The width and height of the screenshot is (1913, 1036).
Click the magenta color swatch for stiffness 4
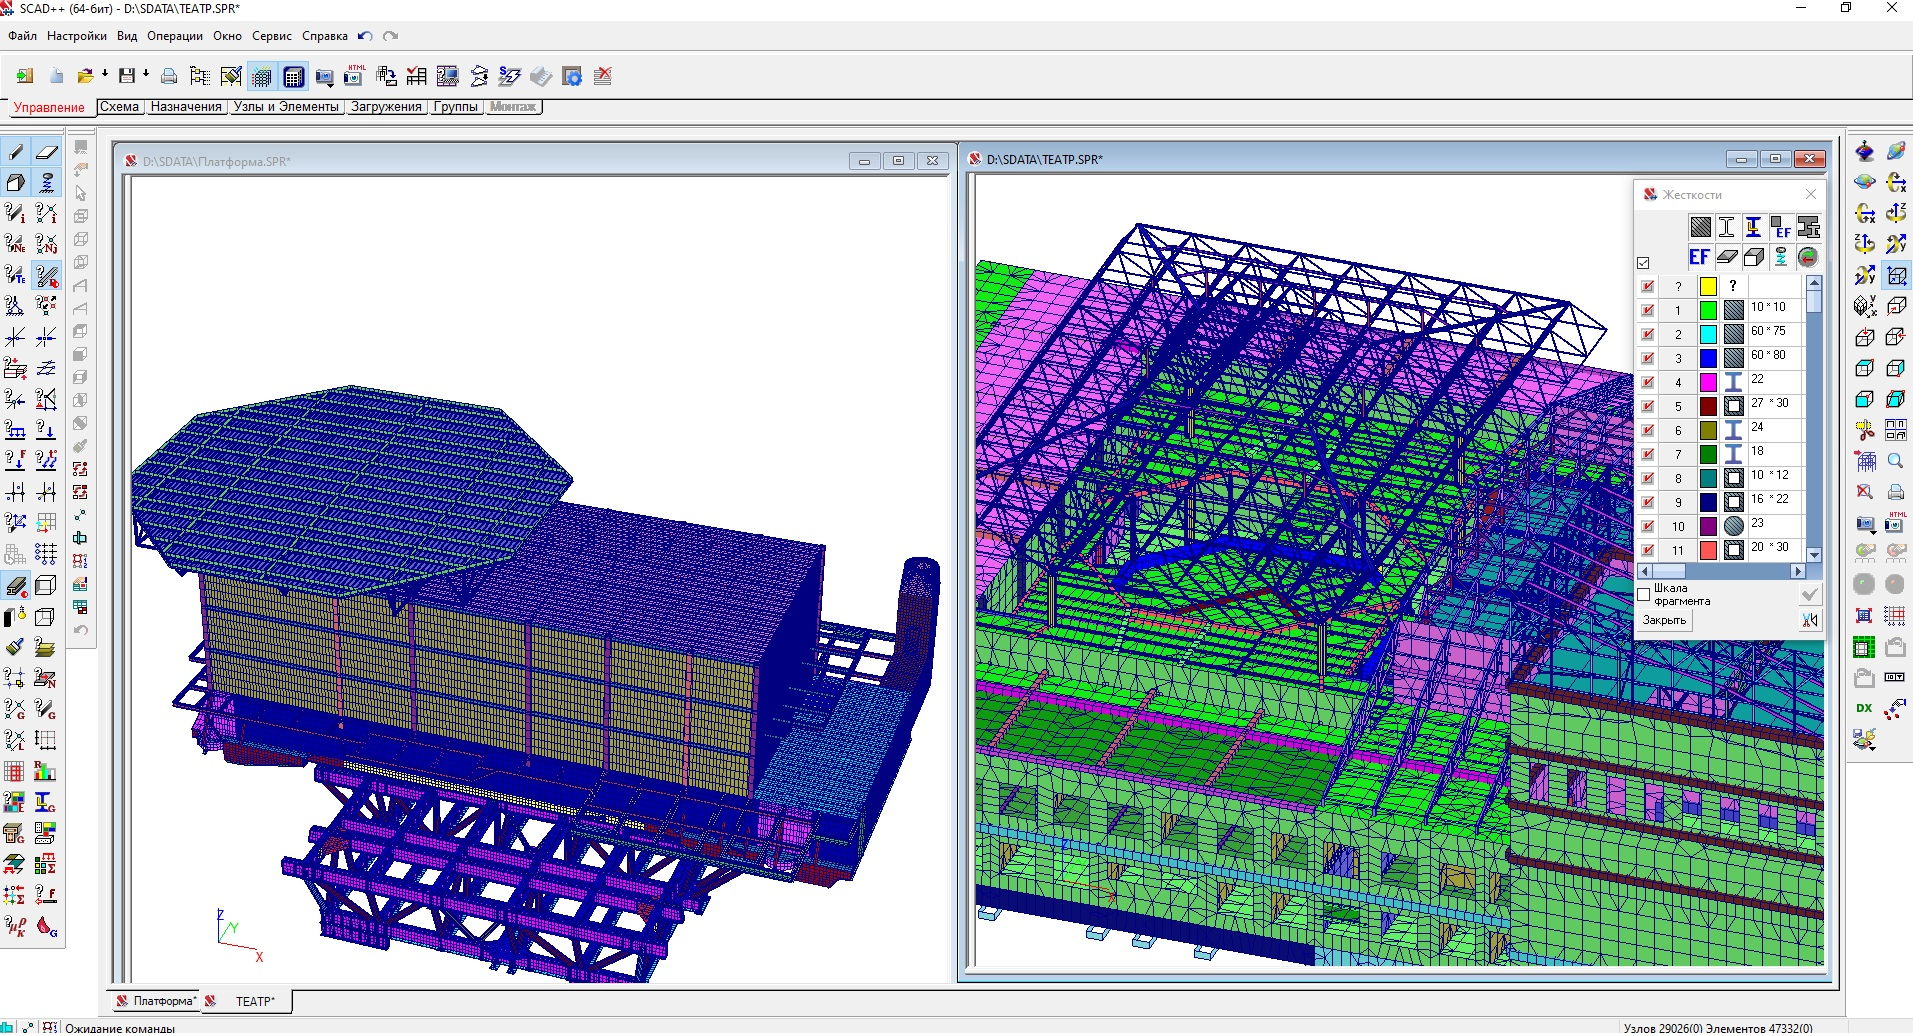click(1708, 382)
